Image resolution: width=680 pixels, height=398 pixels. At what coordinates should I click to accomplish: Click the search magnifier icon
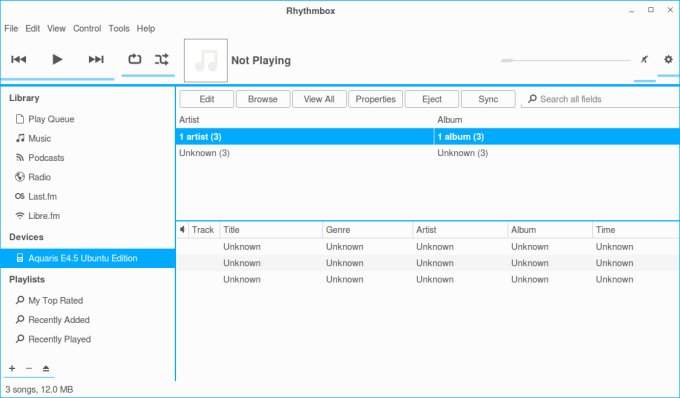[x=532, y=99]
